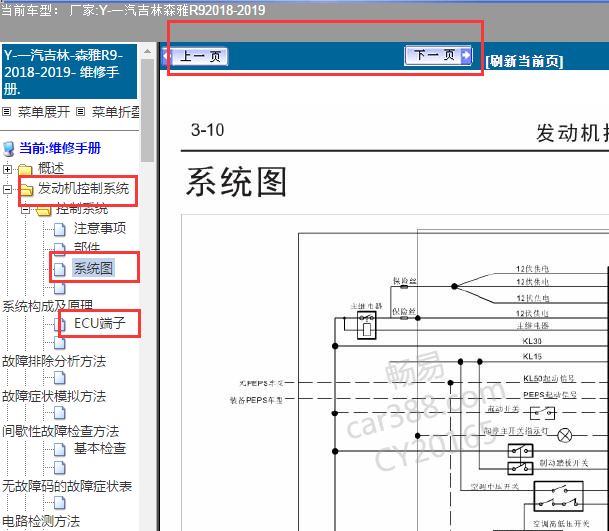Click 菜单展开 to expand menu
Viewport: 609px width, 531px height.
click(44, 112)
